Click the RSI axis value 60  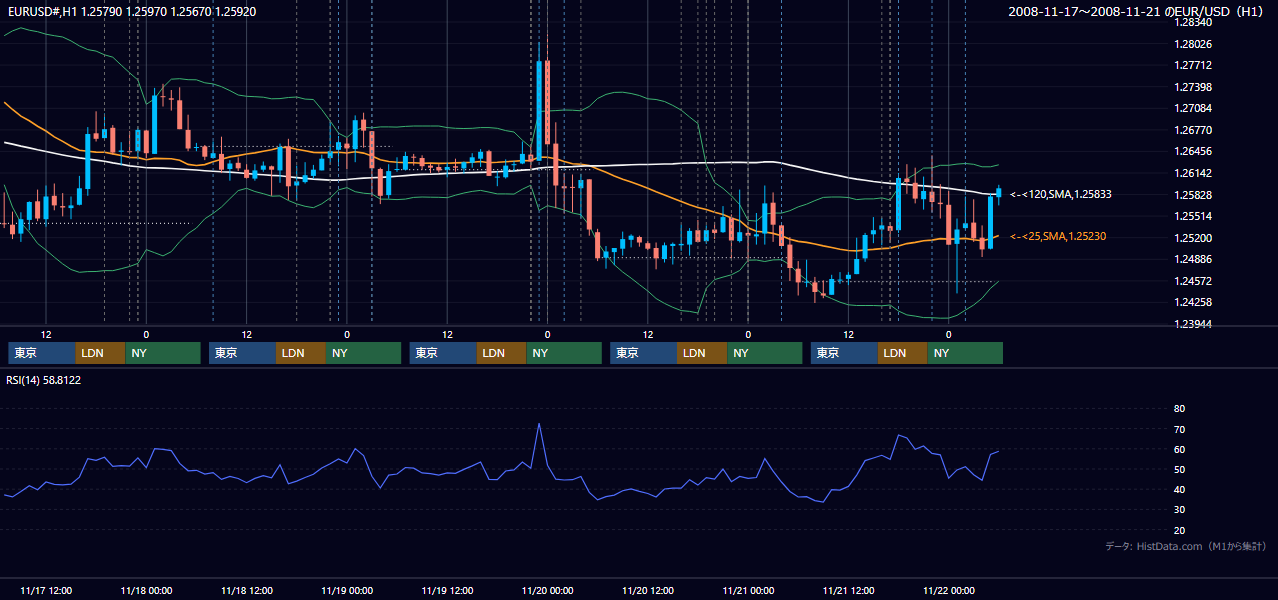(1179, 450)
